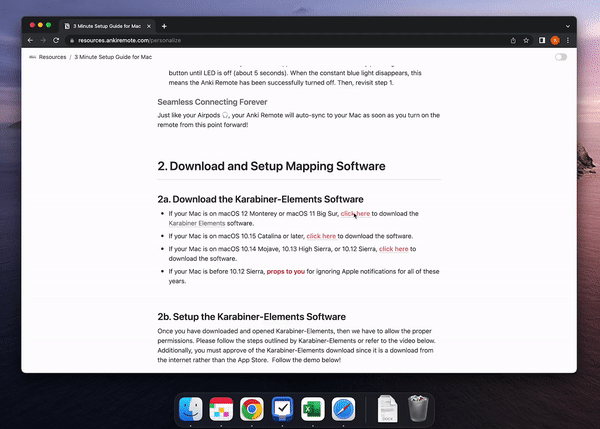Viewport: 600px width, 429px height.
Task: Bookmark this page with the star icon
Action: coord(526,40)
